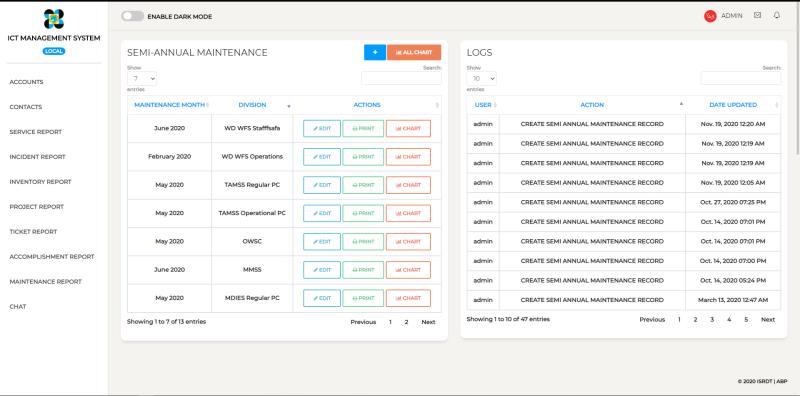This screenshot has height=396, width=800.
Task: Open Accounts in the sidebar
Action: [x=27, y=82]
